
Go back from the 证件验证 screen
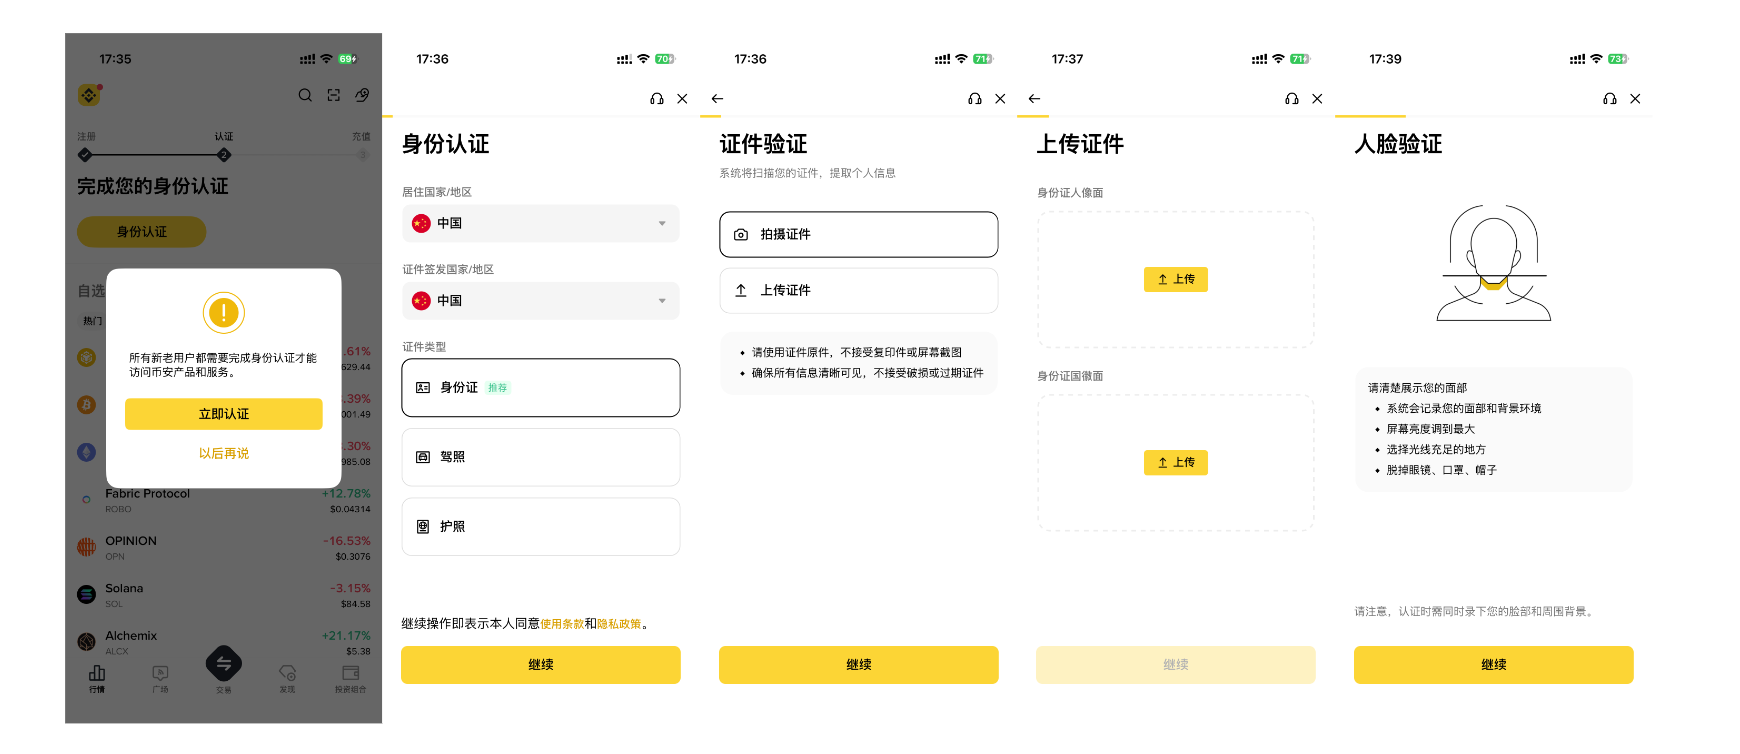(717, 99)
